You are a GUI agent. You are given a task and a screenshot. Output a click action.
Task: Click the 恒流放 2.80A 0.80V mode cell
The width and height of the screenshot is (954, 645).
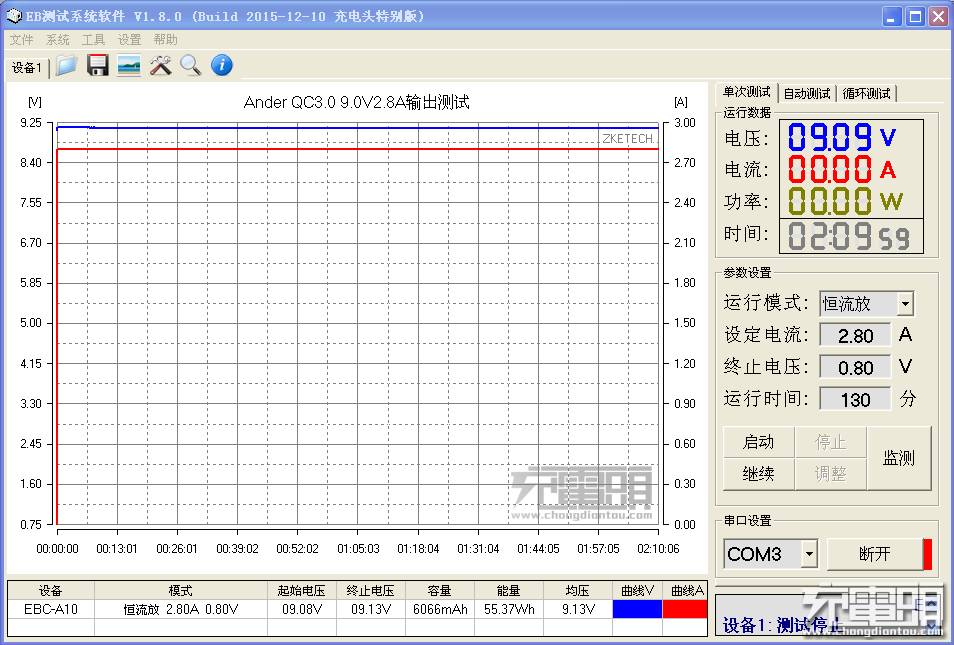tap(181, 609)
